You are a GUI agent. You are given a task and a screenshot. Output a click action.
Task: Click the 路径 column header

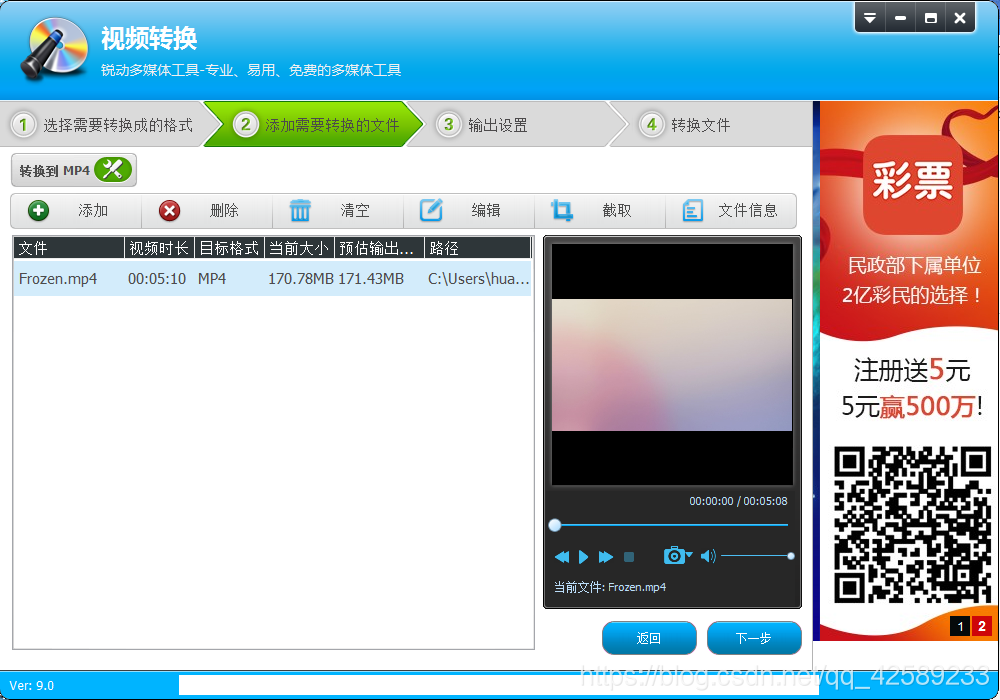coord(478,248)
